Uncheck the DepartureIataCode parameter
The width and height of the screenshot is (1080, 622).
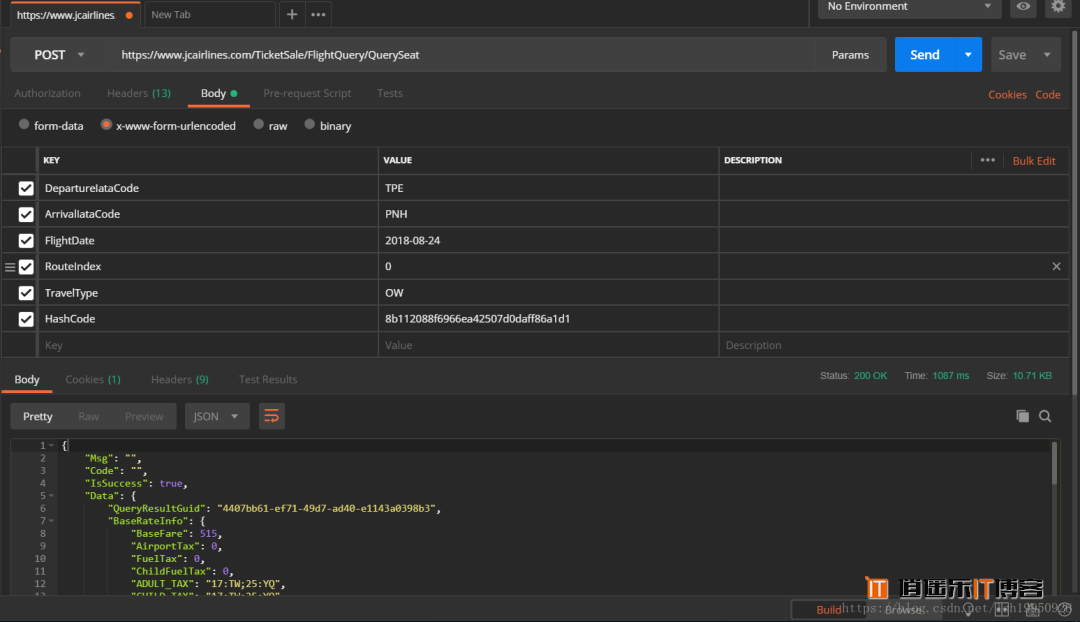tap(26, 188)
